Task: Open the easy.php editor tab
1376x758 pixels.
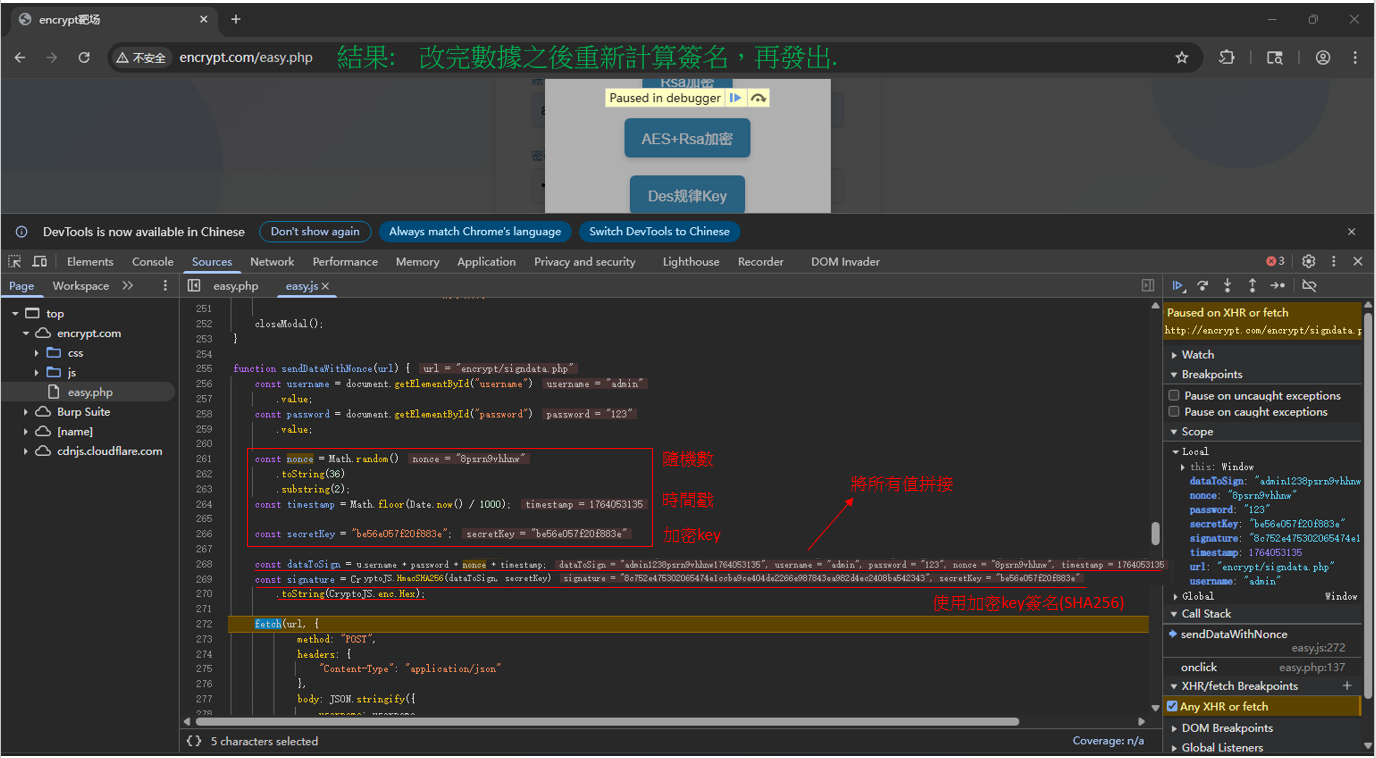Action: [x=236, y=286]
